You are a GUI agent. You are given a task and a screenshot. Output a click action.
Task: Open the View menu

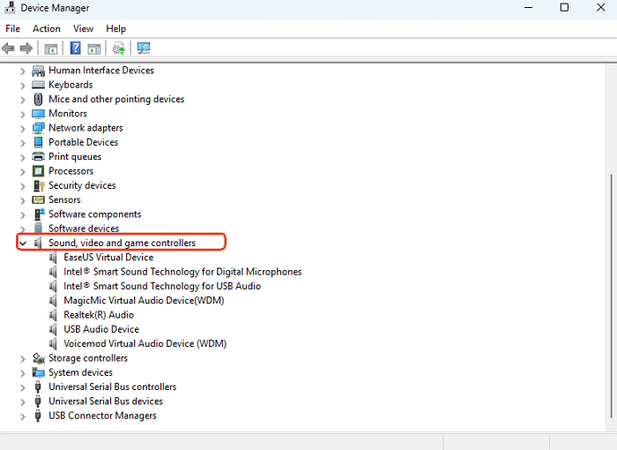[83, 29]
